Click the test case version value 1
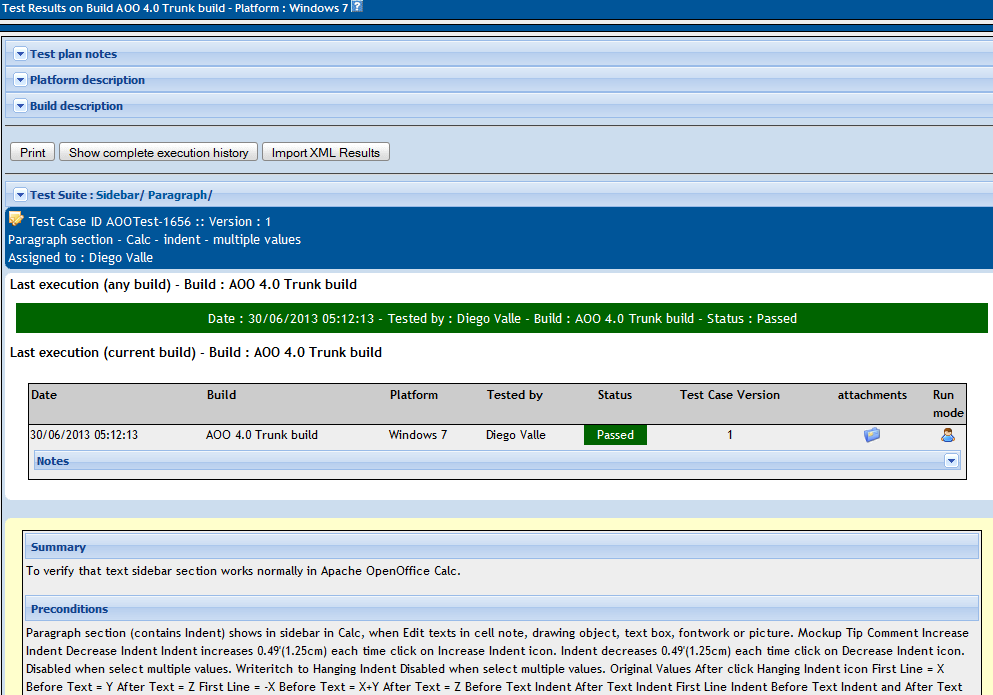This screenshot has width=993, height=695. click(x=730, y=435)
